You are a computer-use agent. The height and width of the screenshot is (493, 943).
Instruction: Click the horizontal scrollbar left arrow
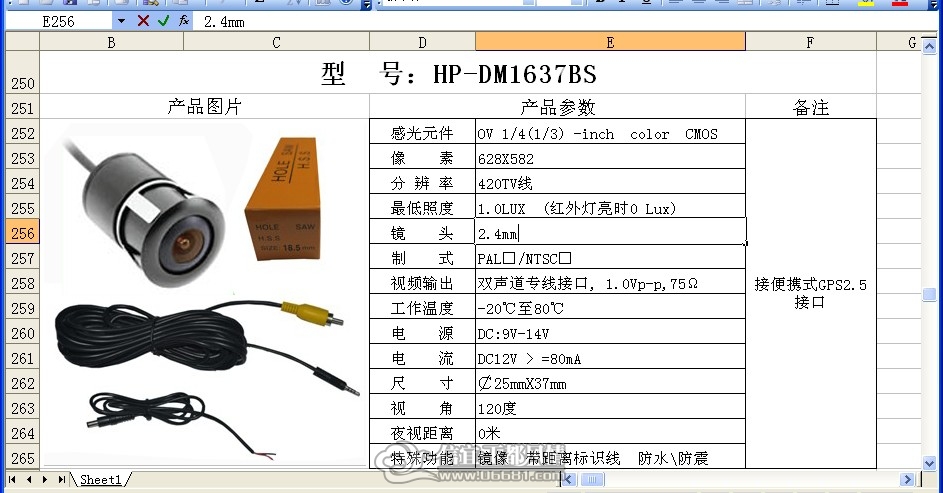(x=568, y=480)
